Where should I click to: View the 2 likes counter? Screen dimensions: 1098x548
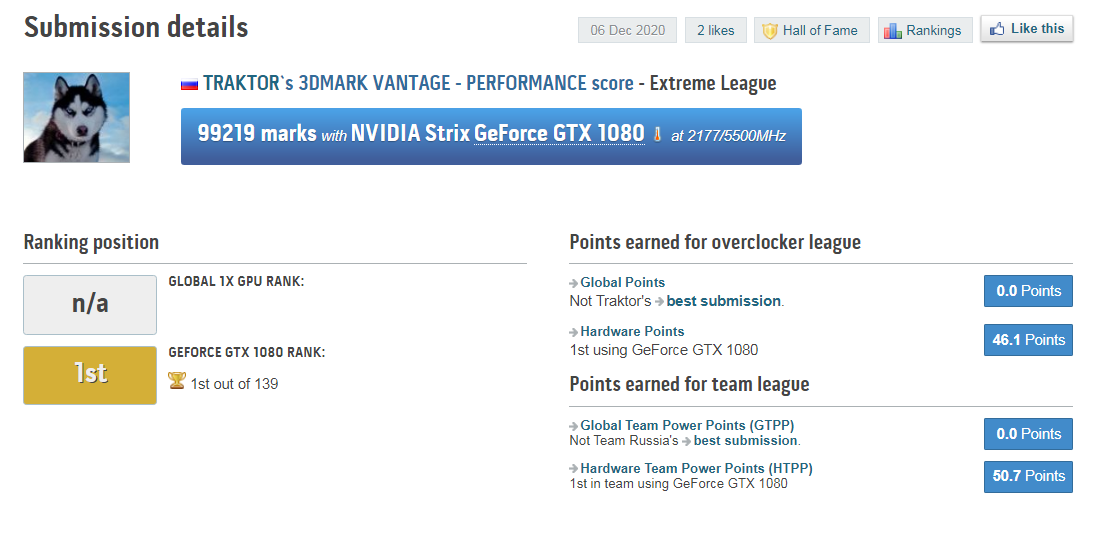point(715,31)
